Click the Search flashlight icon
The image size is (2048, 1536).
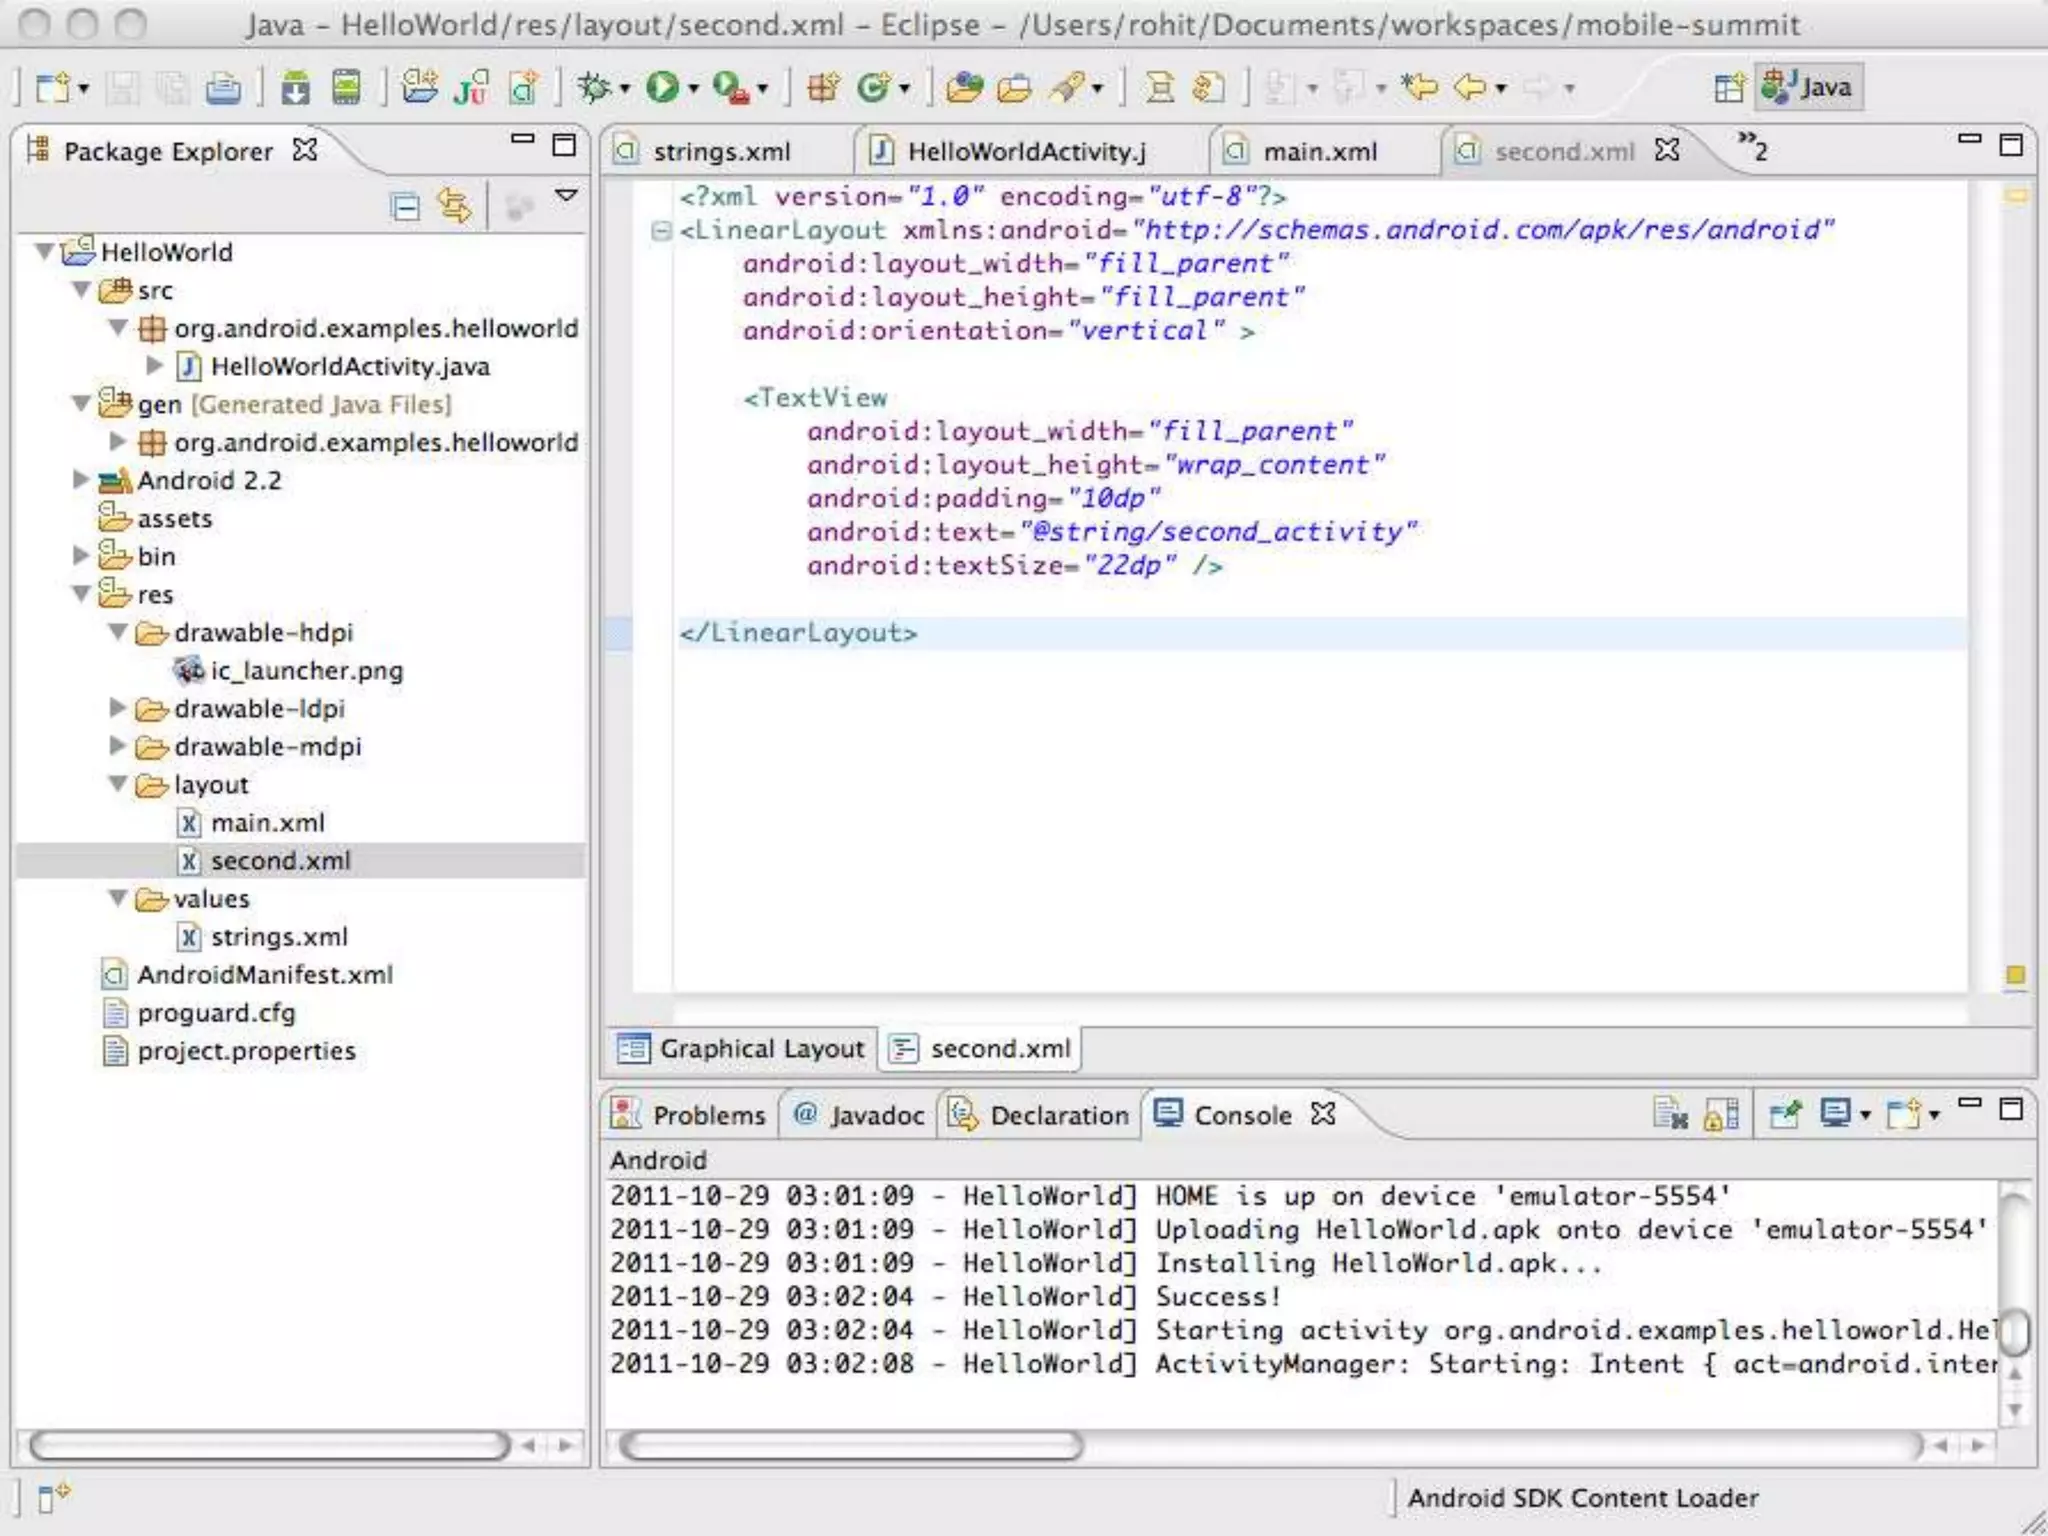click(1067, 88)
